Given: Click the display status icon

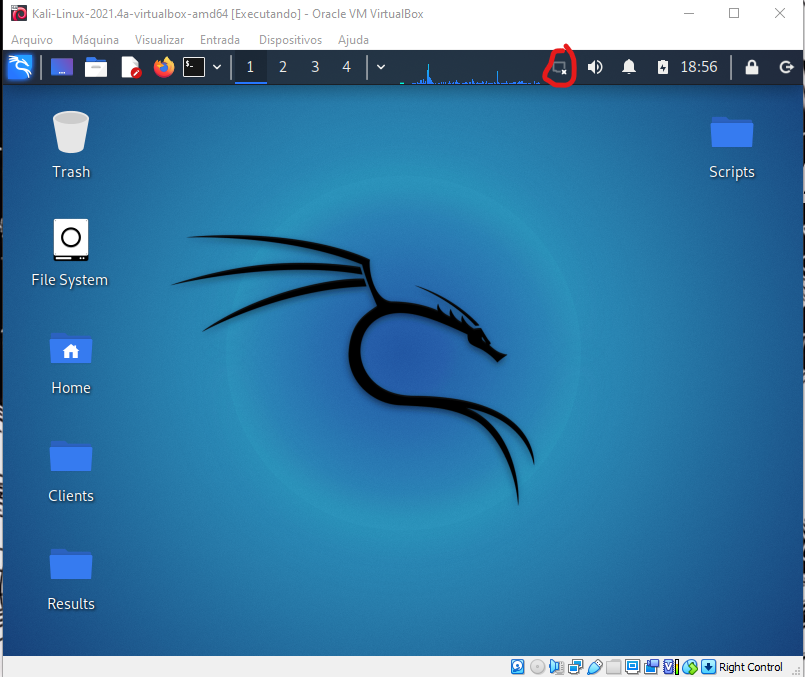Looking at the screenshot, I should 632,667.
